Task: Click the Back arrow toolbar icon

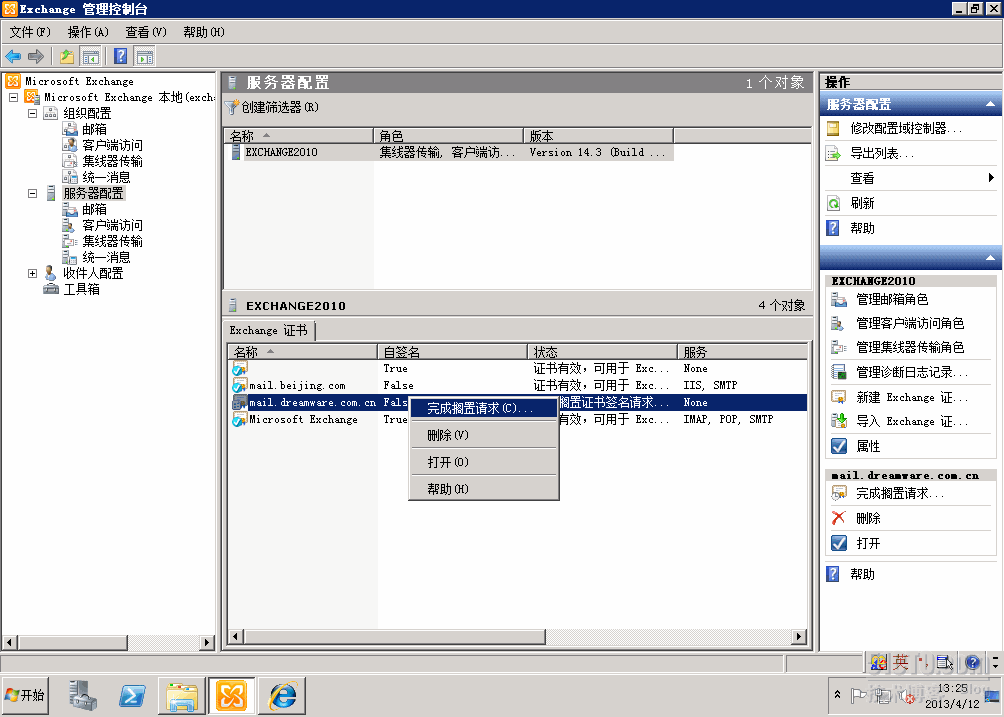Action: coord(13,56)
